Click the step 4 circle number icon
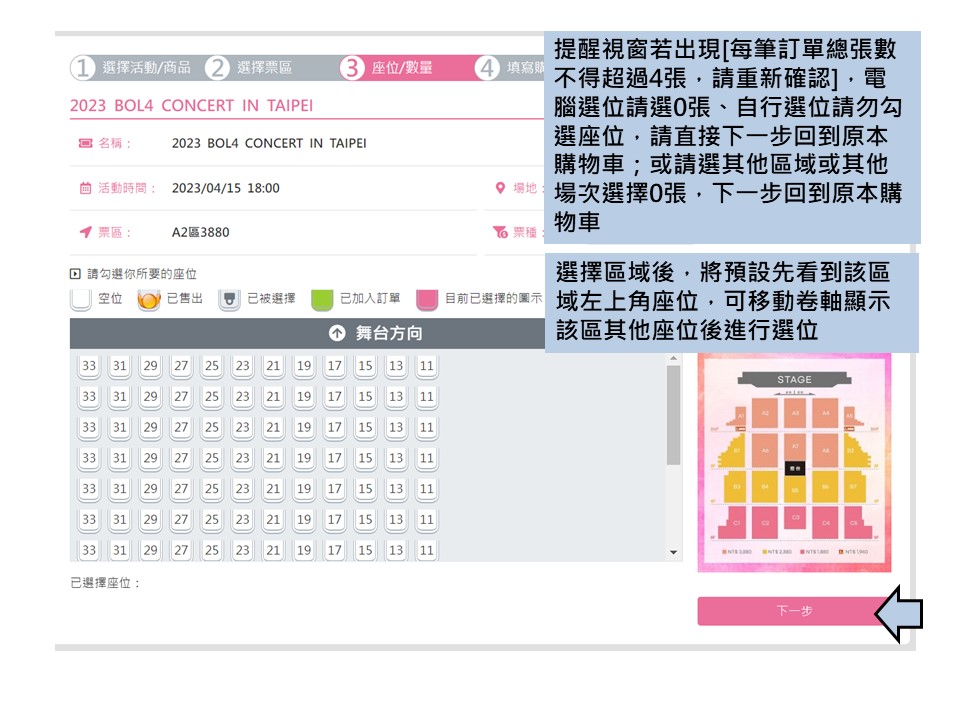 click(487, 68)
